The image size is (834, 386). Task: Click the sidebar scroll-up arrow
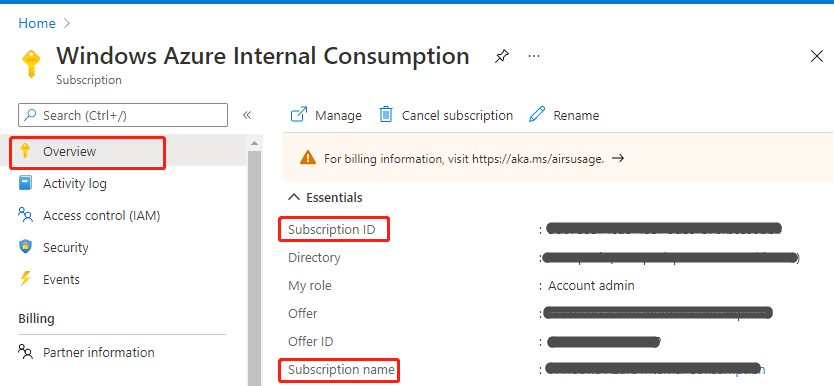[x=254, y=142]
